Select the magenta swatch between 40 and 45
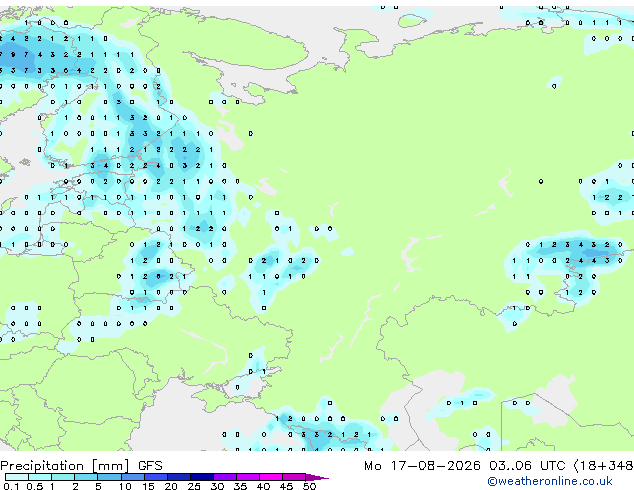The height and width of the screenshot is (490, 634). tap(271, 477)
